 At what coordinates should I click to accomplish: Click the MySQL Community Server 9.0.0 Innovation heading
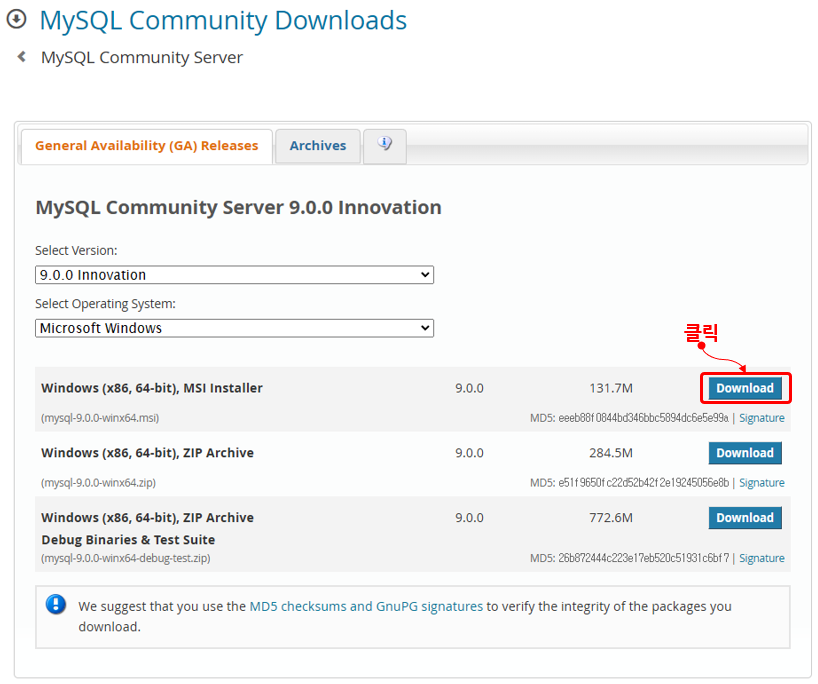pos(238,208)
